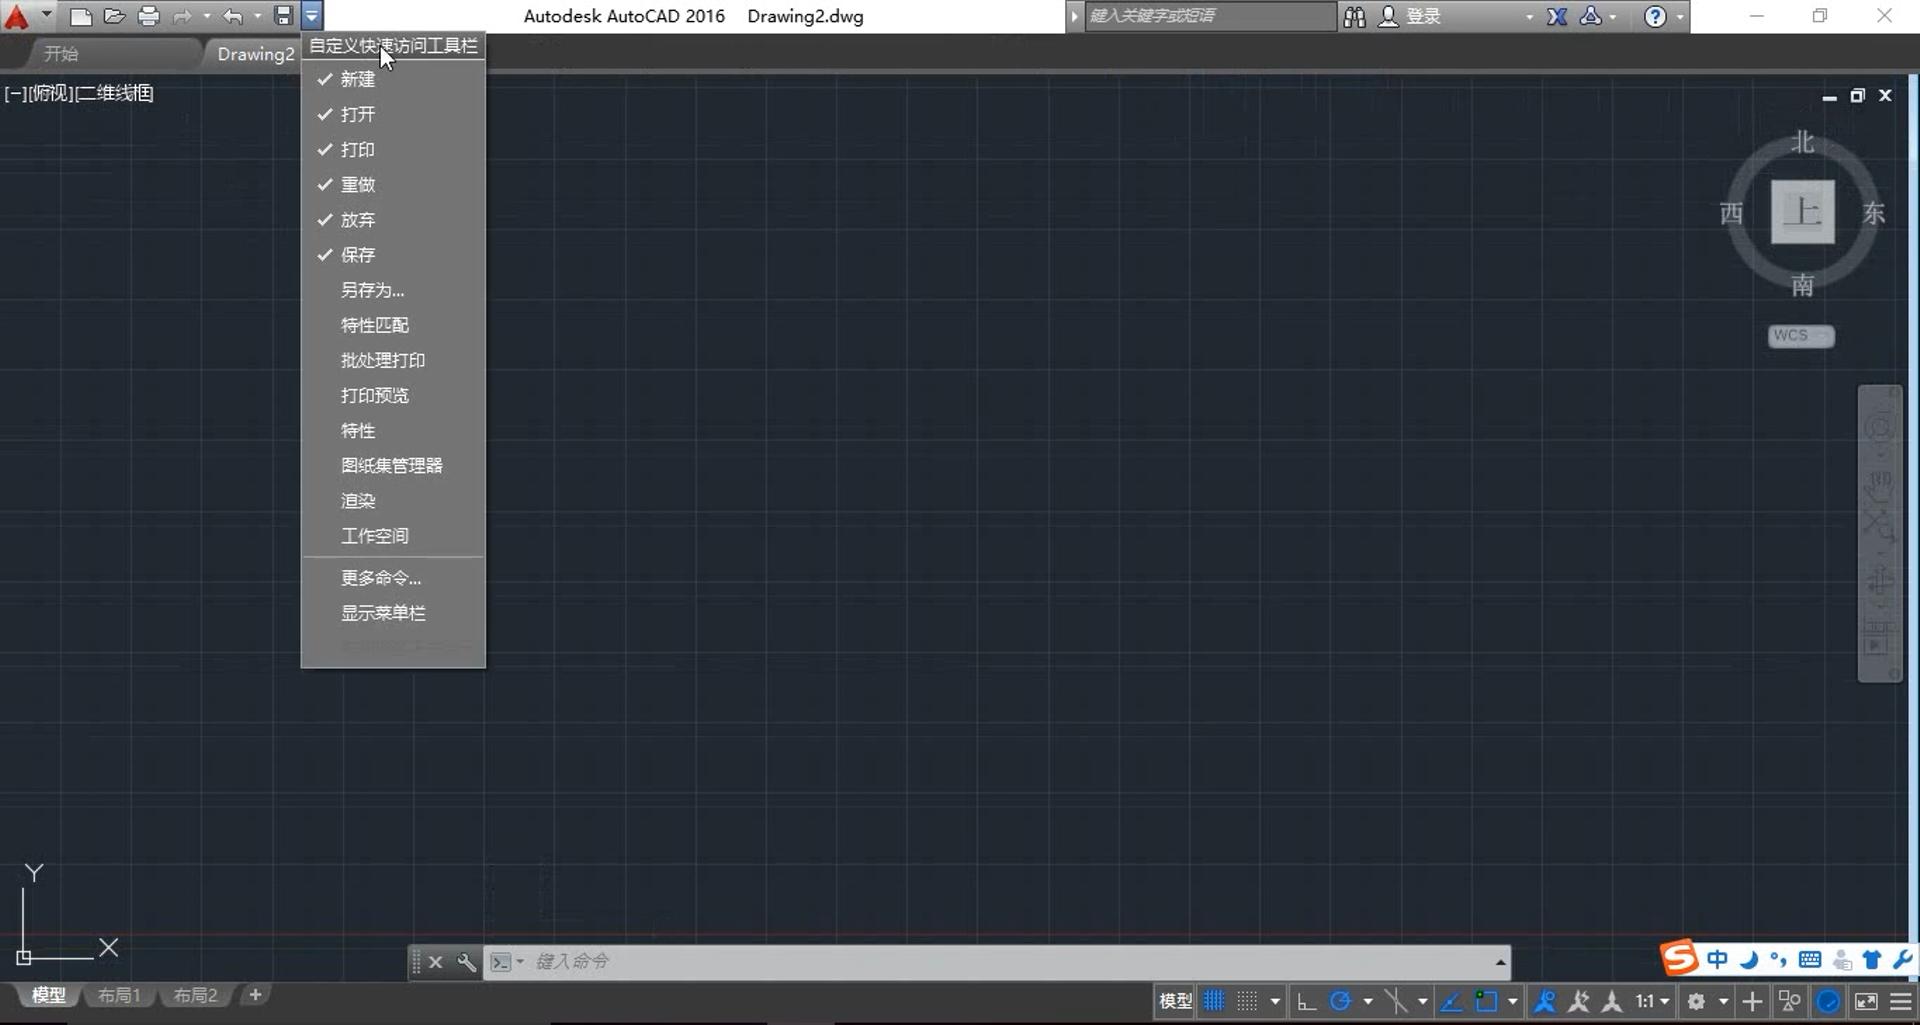Choose 打印预览 from the menu
Image resolution: width=1920 pixels, height=1025 pixels.
(393, 395)
